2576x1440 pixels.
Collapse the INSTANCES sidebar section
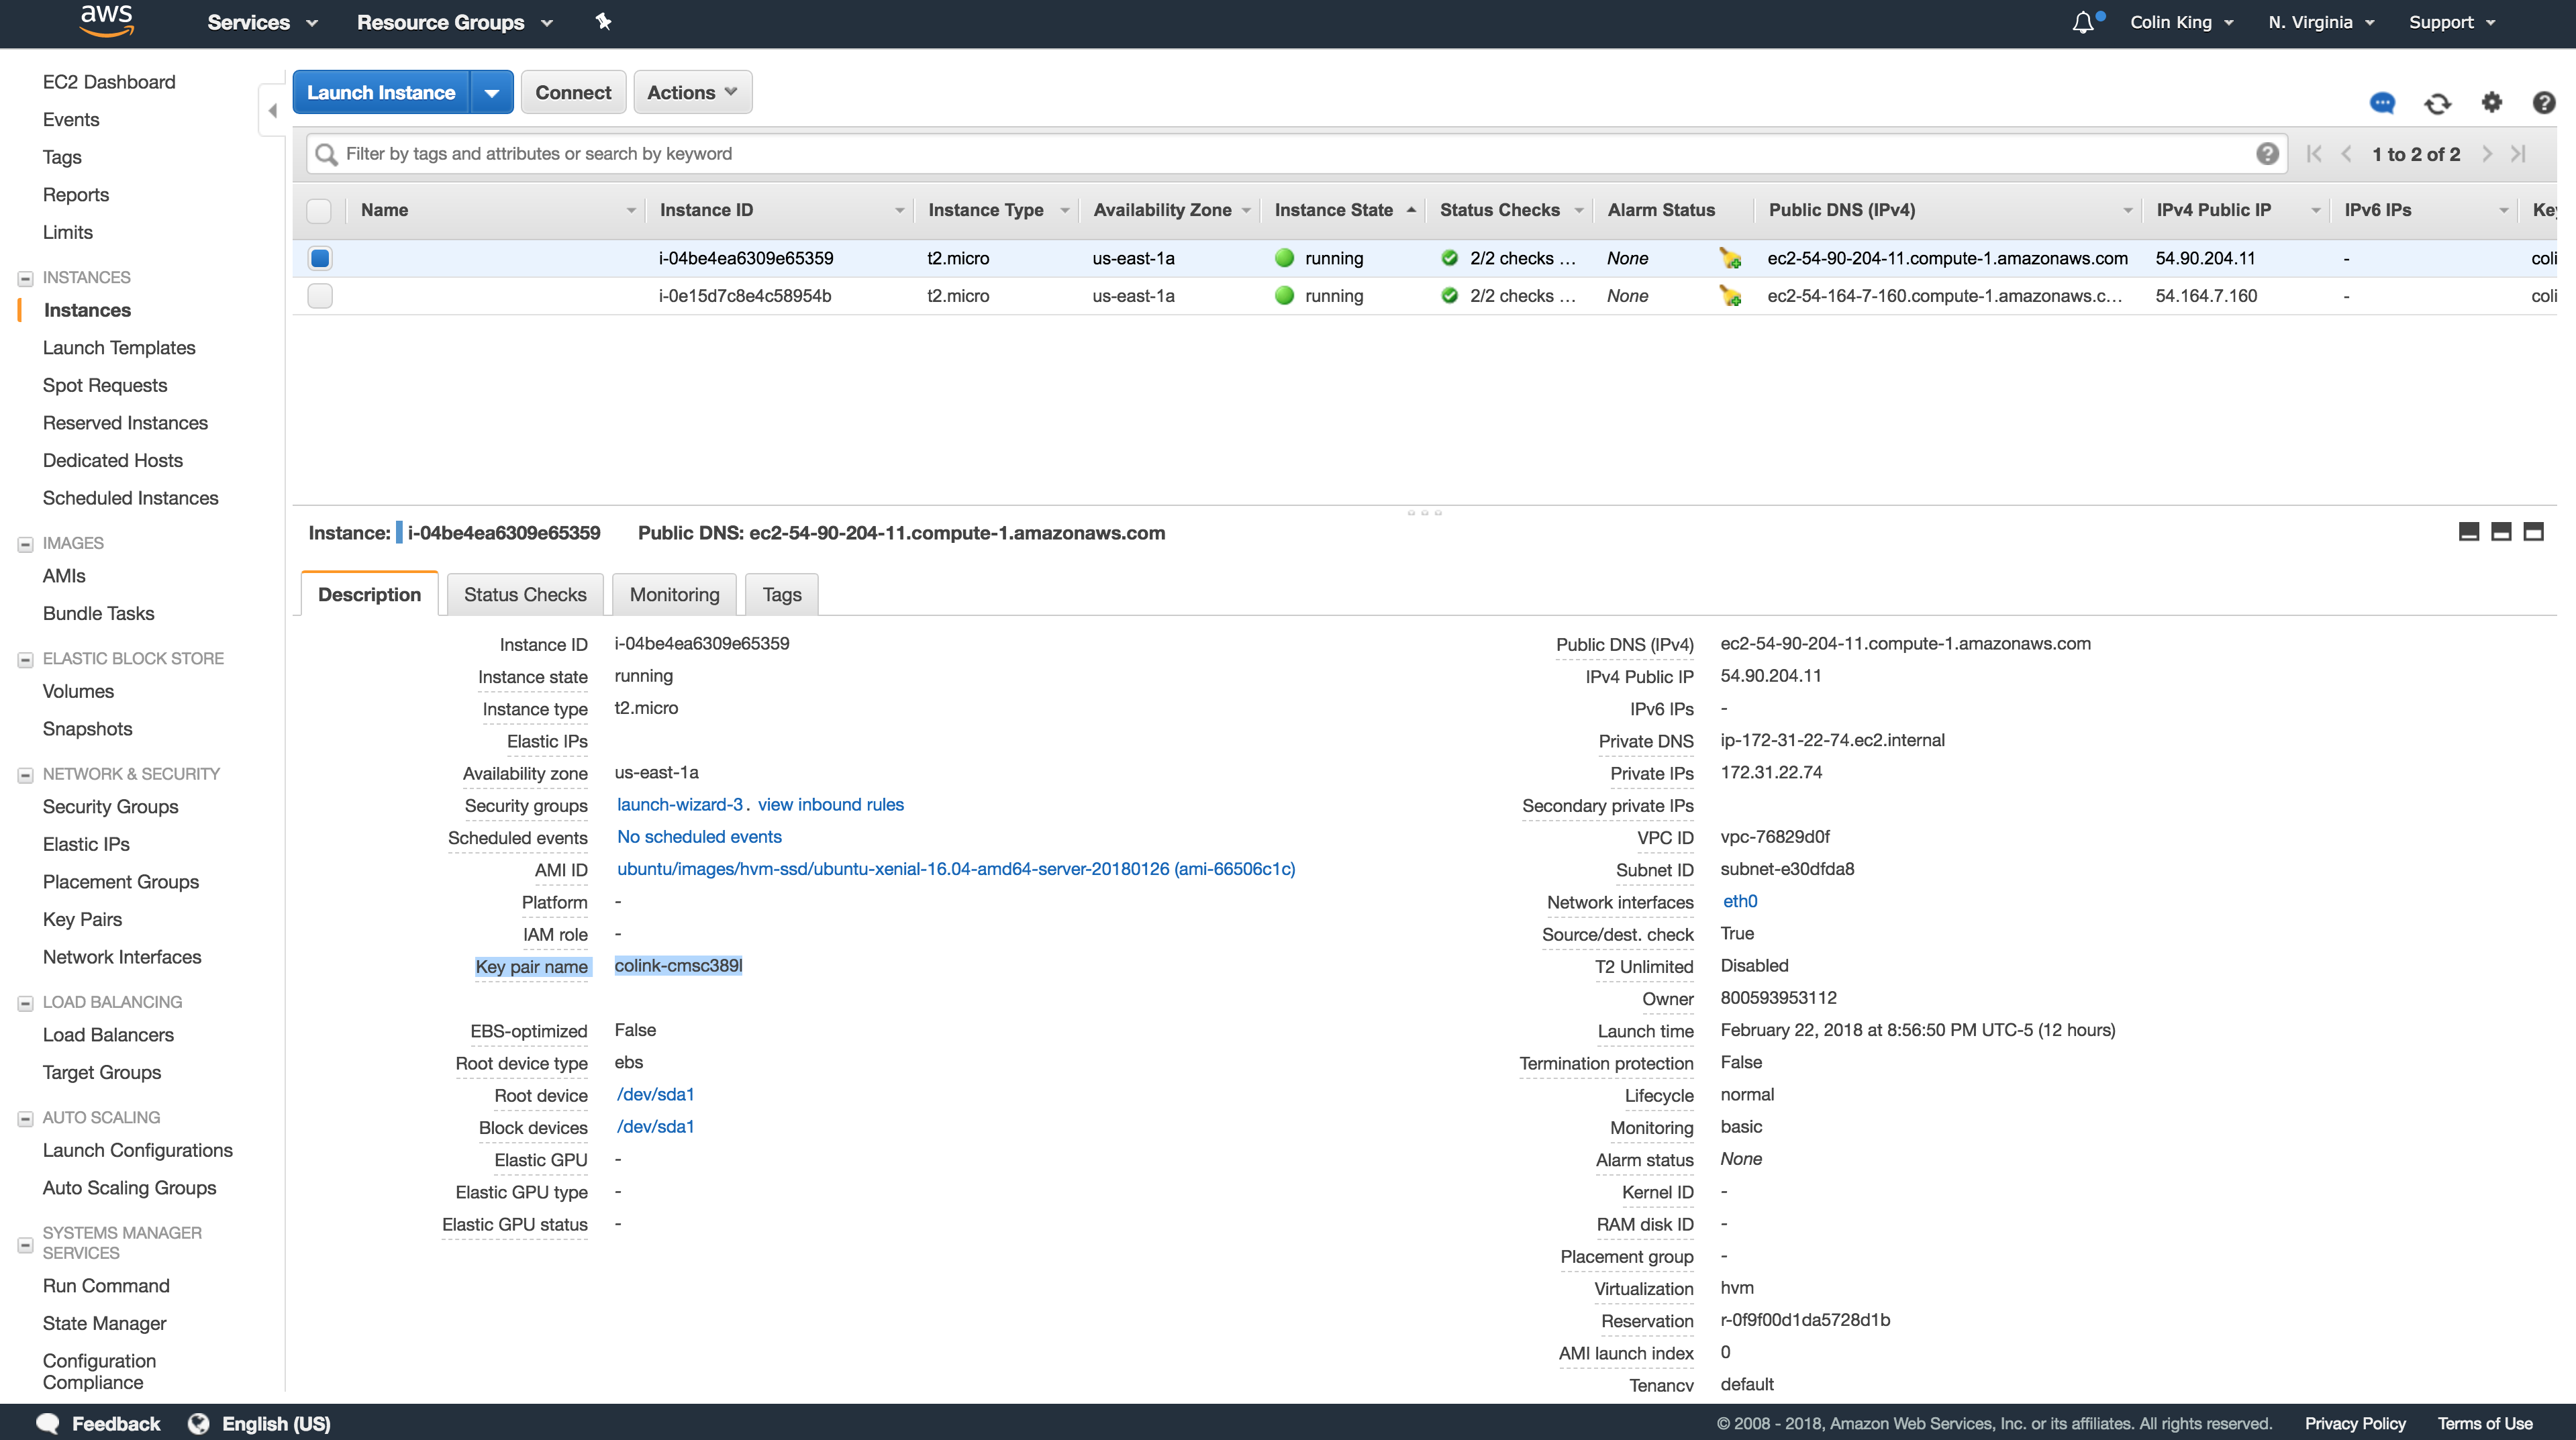(25, 278)
